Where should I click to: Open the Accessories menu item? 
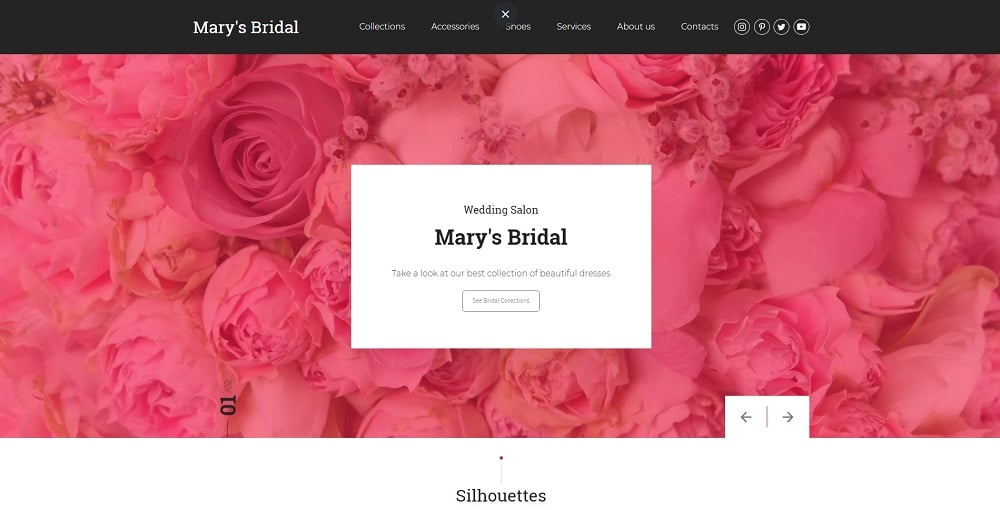[x=455, y=27]
